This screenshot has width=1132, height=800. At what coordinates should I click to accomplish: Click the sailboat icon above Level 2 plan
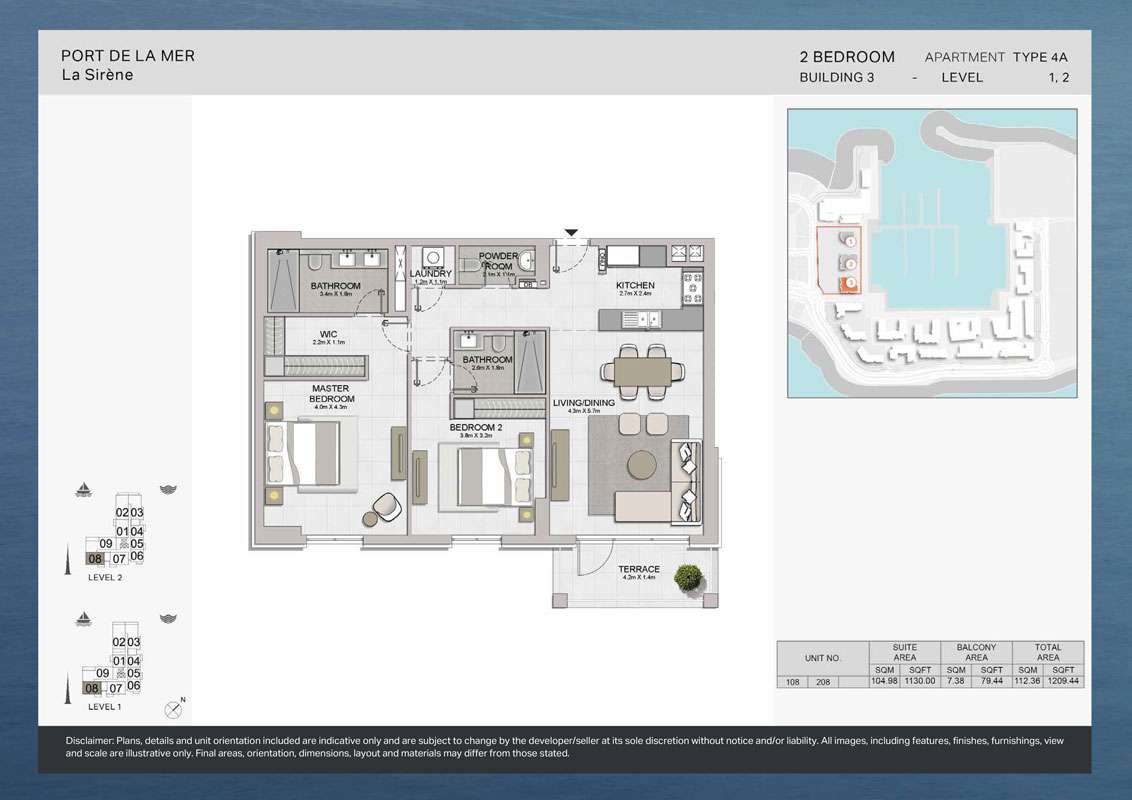[x=85, y=490]
